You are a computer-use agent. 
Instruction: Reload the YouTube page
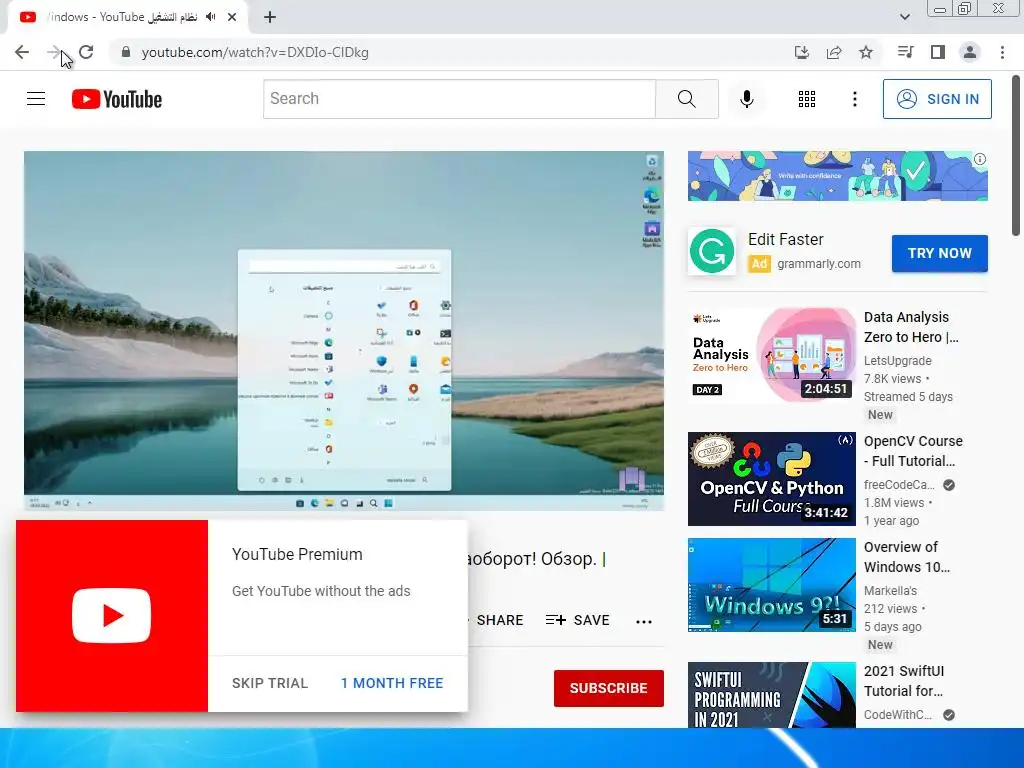tap(86, 52)
